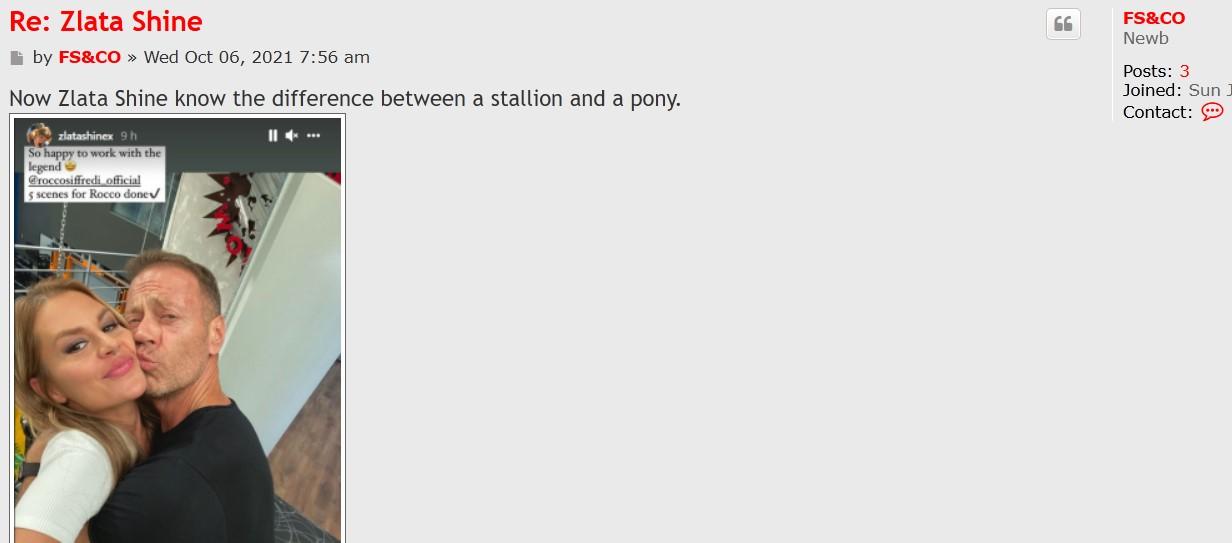Click the muted speaker icon in the story

[x=292, y=135]
